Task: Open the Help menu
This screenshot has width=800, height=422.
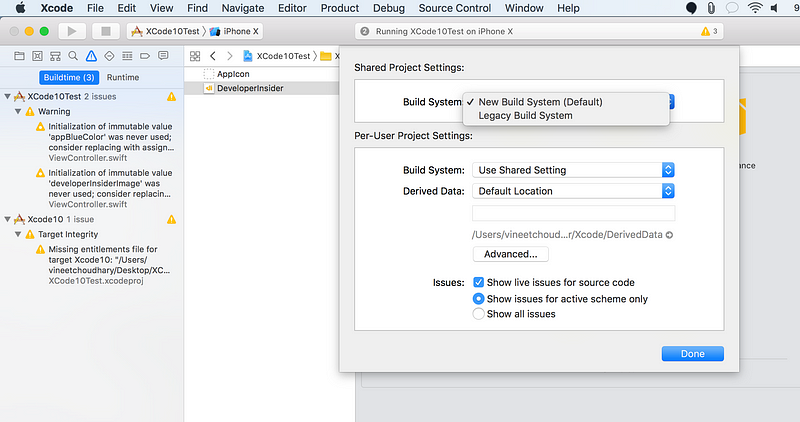Action: click(568, 8)
